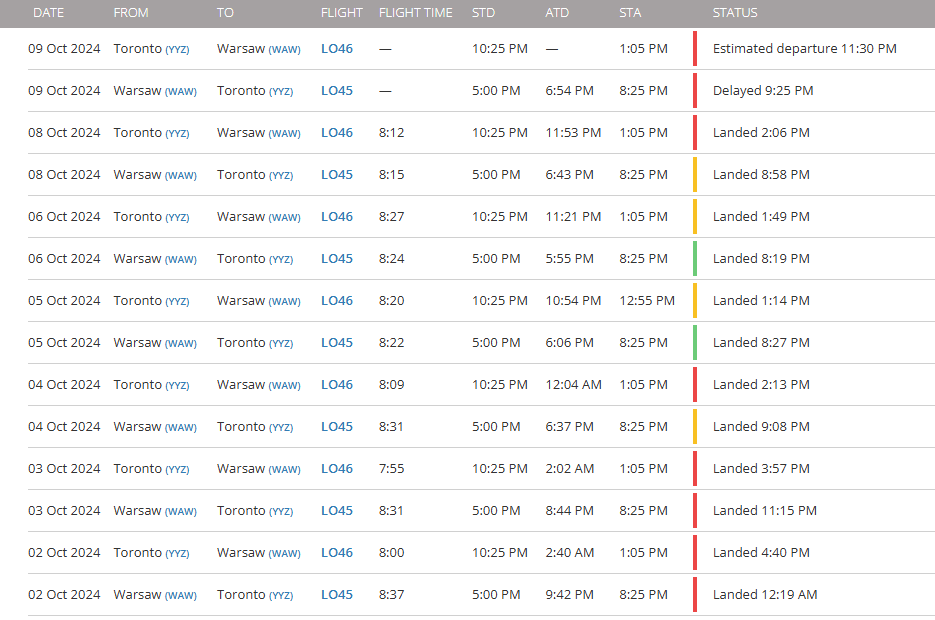Image resolution: width=935 pixels, height=620 pixels.
Task: Click the FLIGHT TIME column header
Action: click(x=416, y=13)
